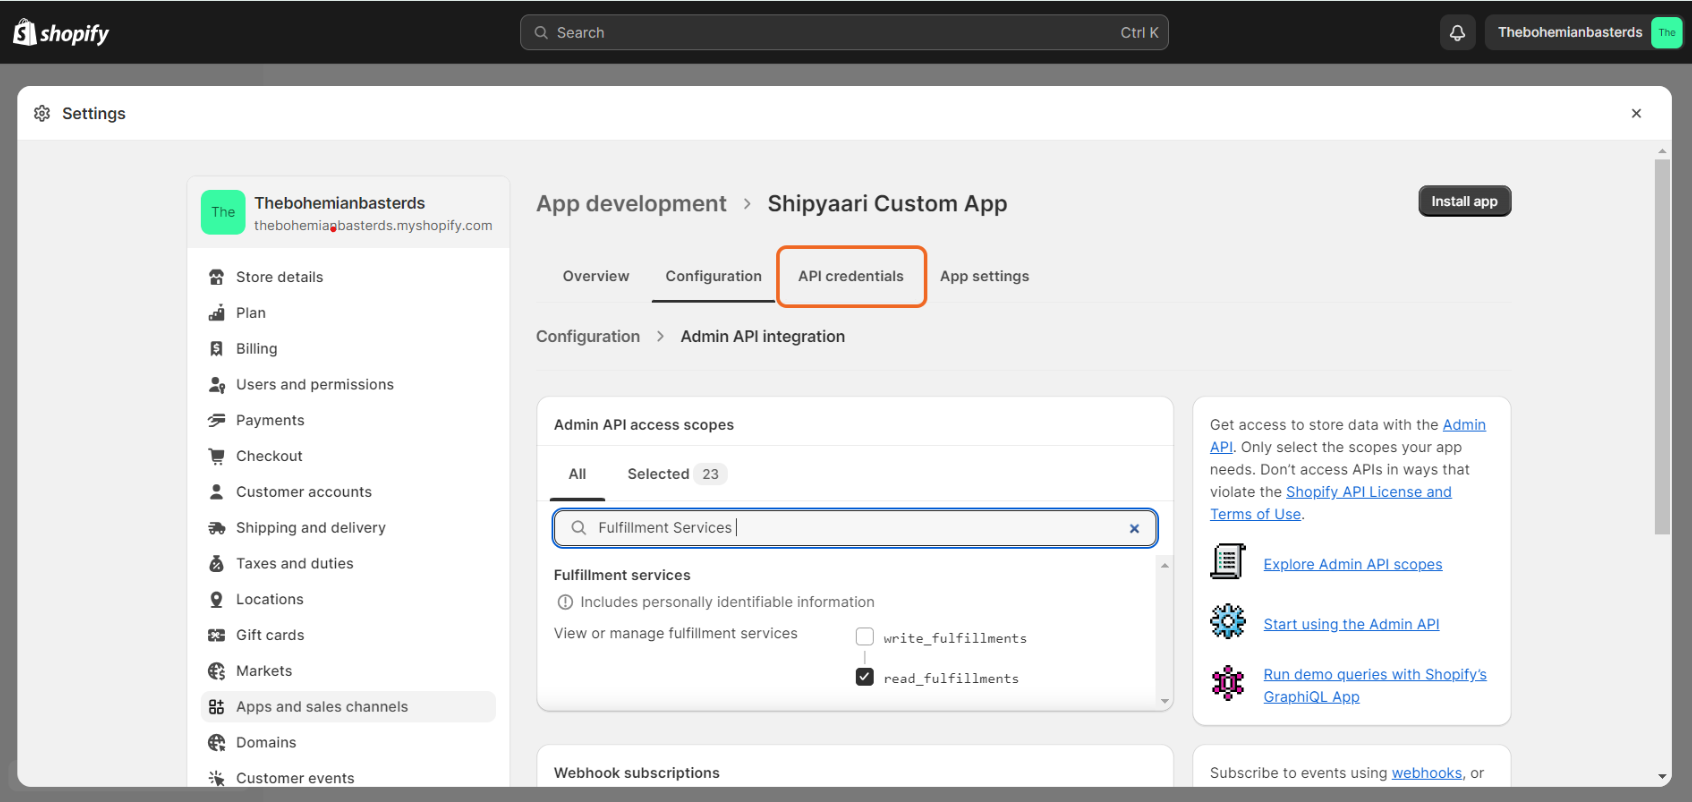
Task: Click the Checkout cart icon
Action: pos(216,456)
